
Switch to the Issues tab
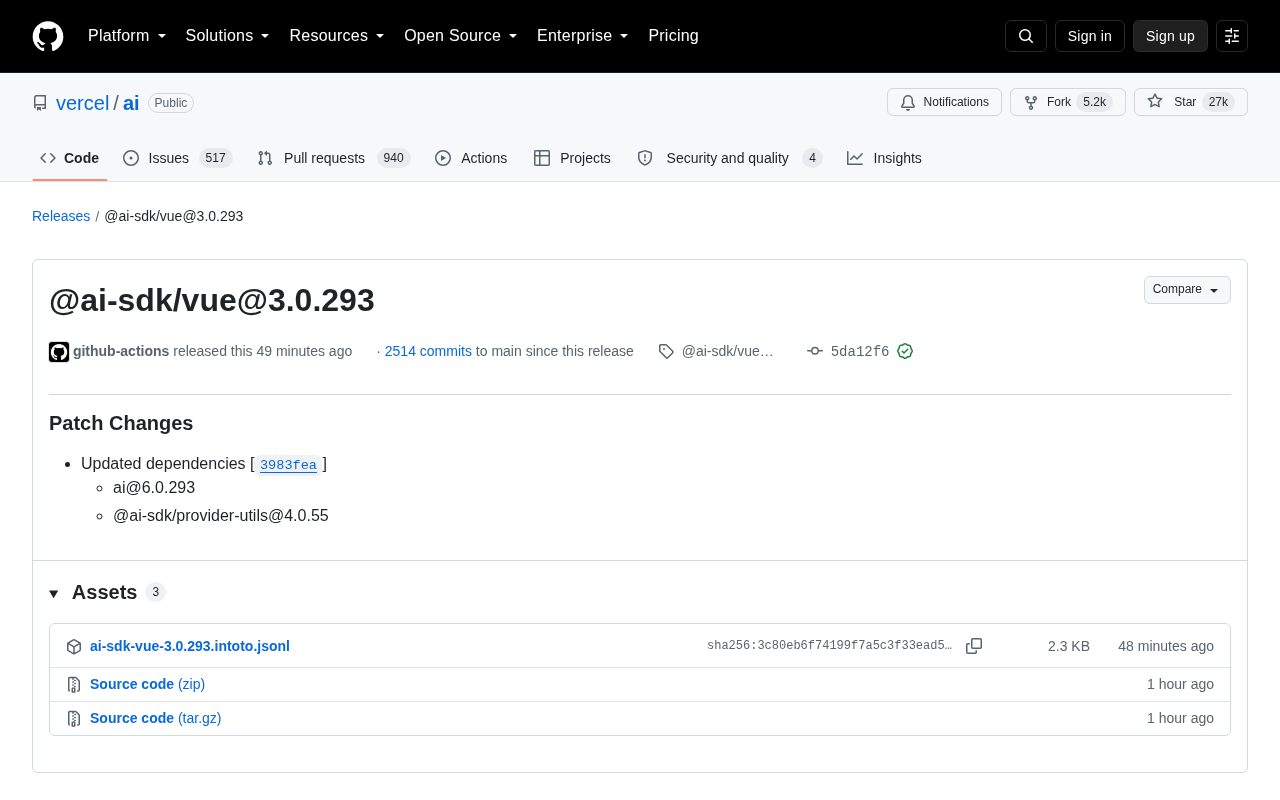point(178,158)
